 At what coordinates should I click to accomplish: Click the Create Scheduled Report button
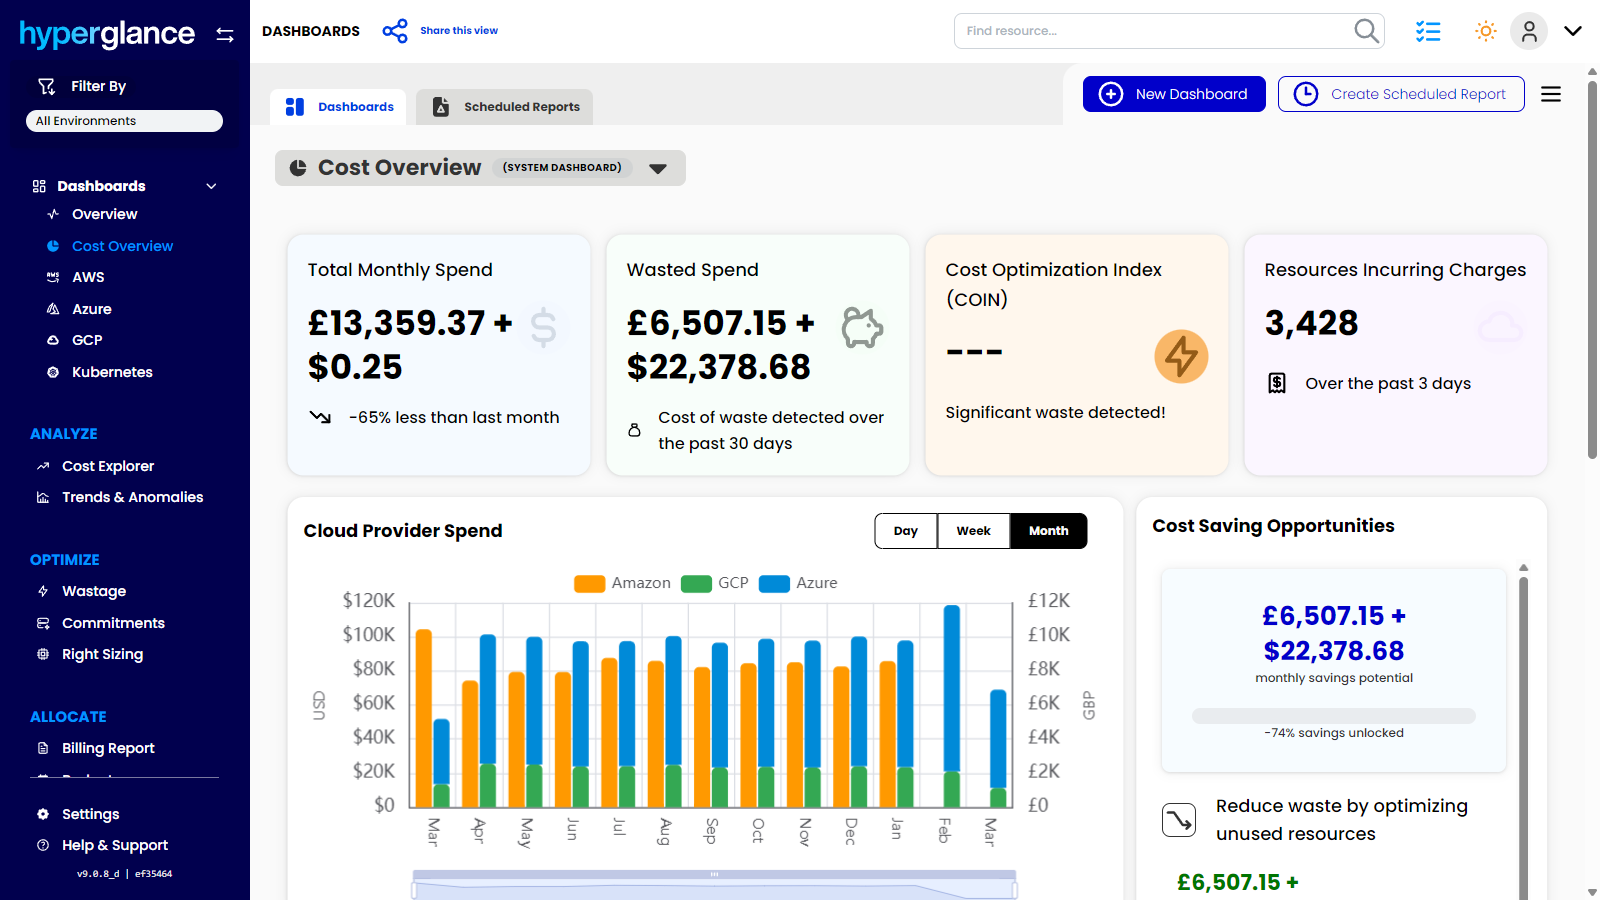click(1401, 94)
